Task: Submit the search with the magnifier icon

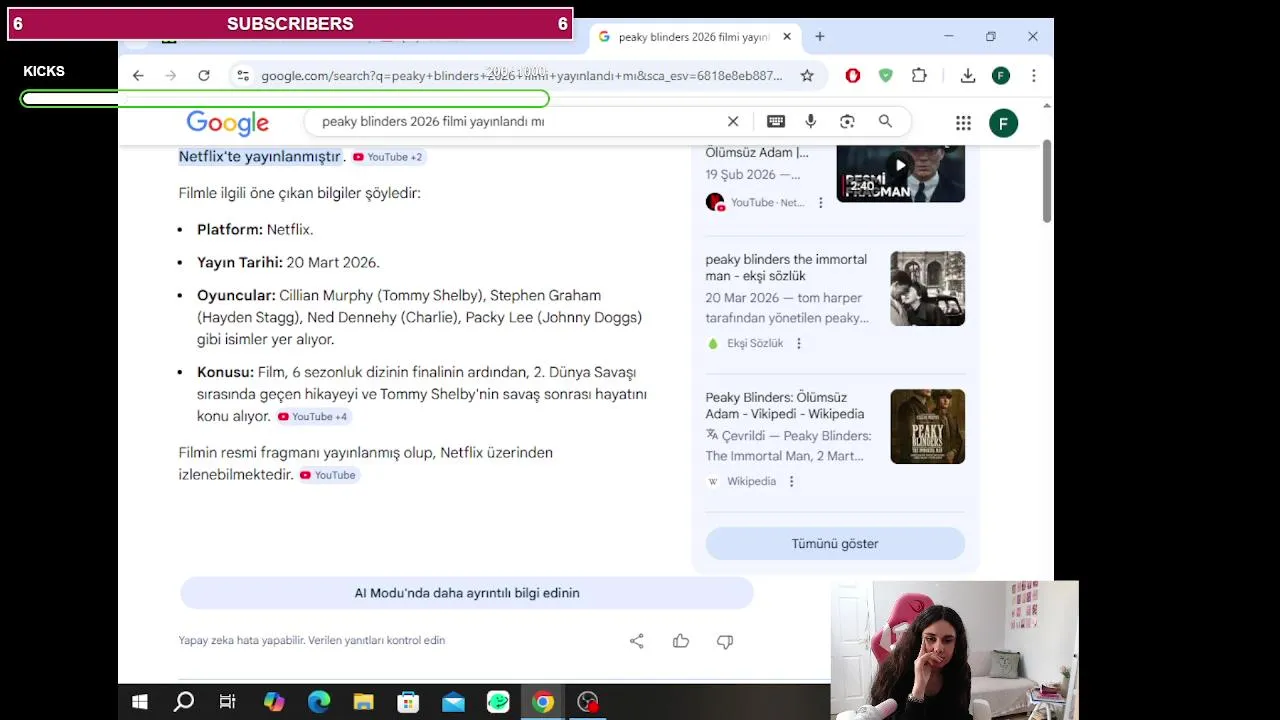Action: pos(885,121)
